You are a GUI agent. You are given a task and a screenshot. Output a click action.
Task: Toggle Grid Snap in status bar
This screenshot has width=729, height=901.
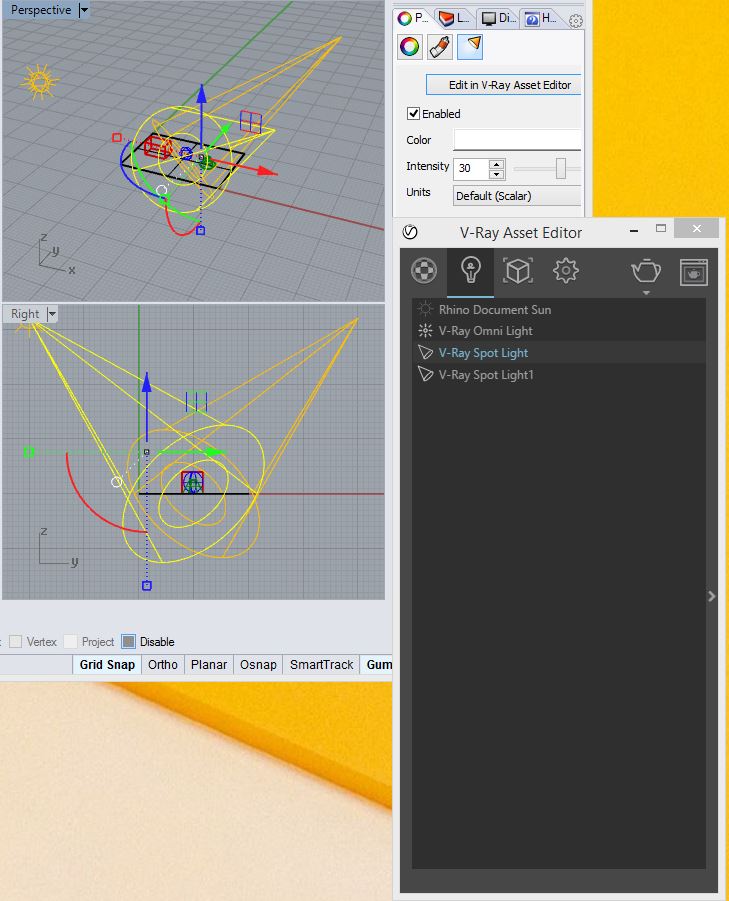107,664
